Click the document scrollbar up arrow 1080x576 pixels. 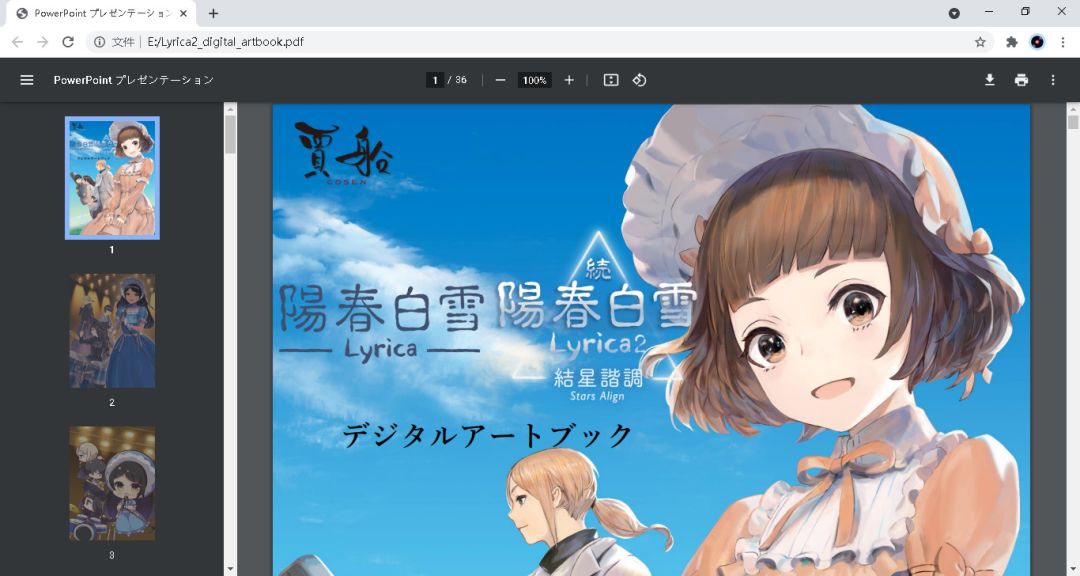point(1073,108)
